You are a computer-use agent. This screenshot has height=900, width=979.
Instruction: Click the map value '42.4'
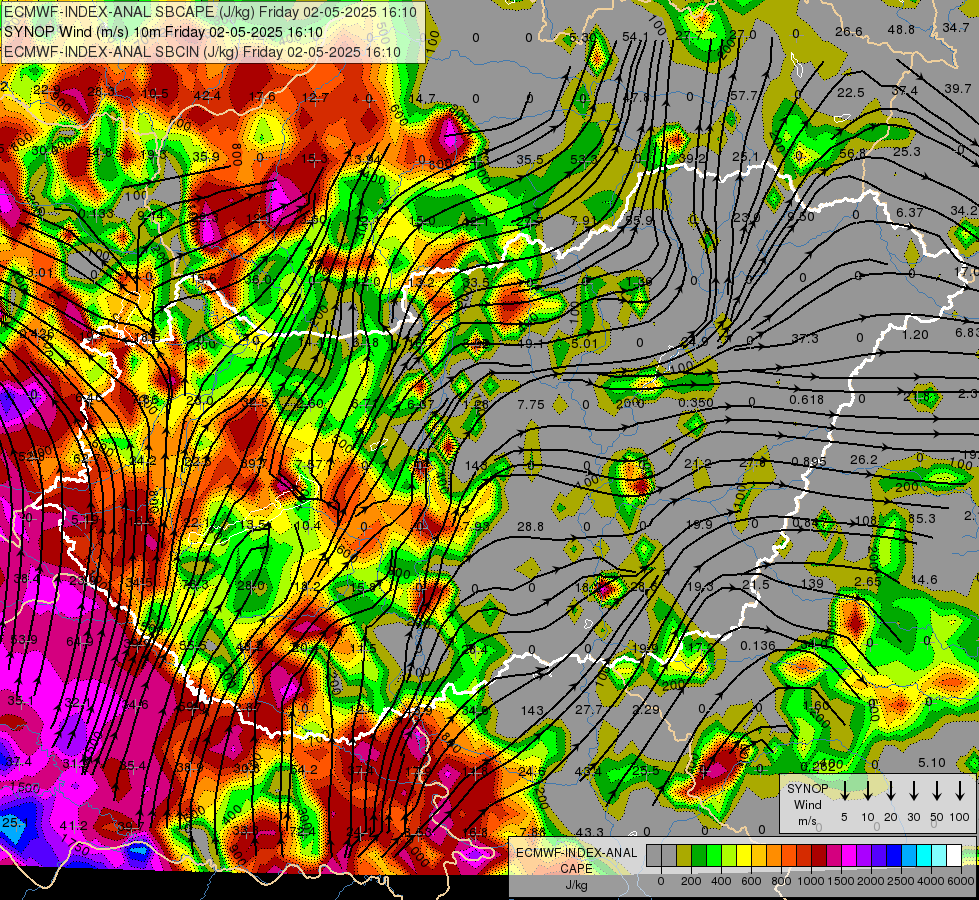pyautogui.click(x=207, y=95)
